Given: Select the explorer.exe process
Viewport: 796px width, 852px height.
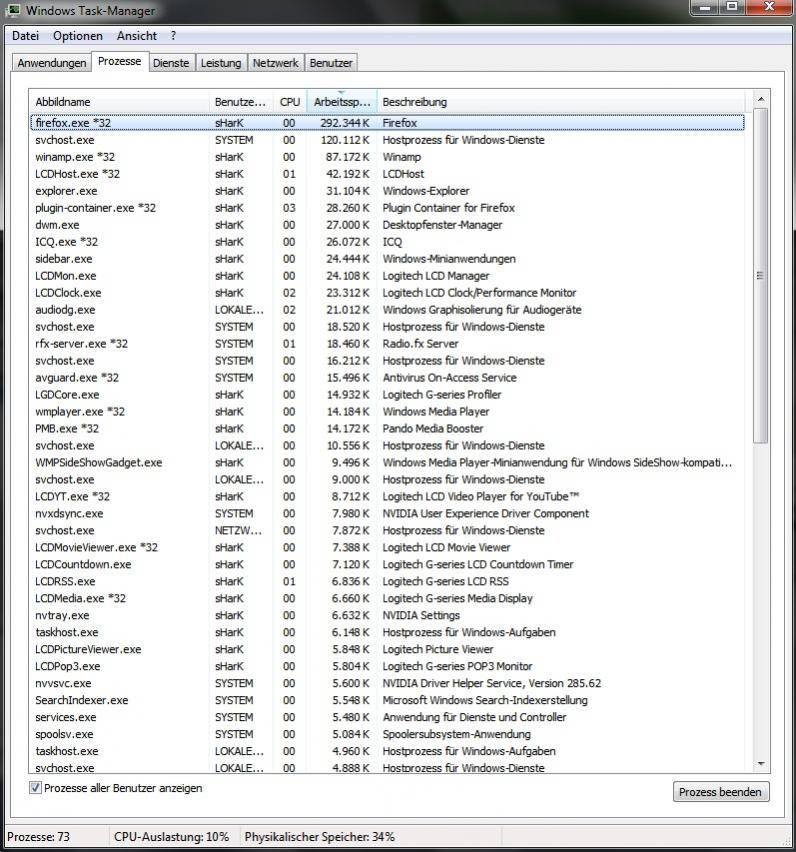Looking at the screenshot, I should point(387,191).
